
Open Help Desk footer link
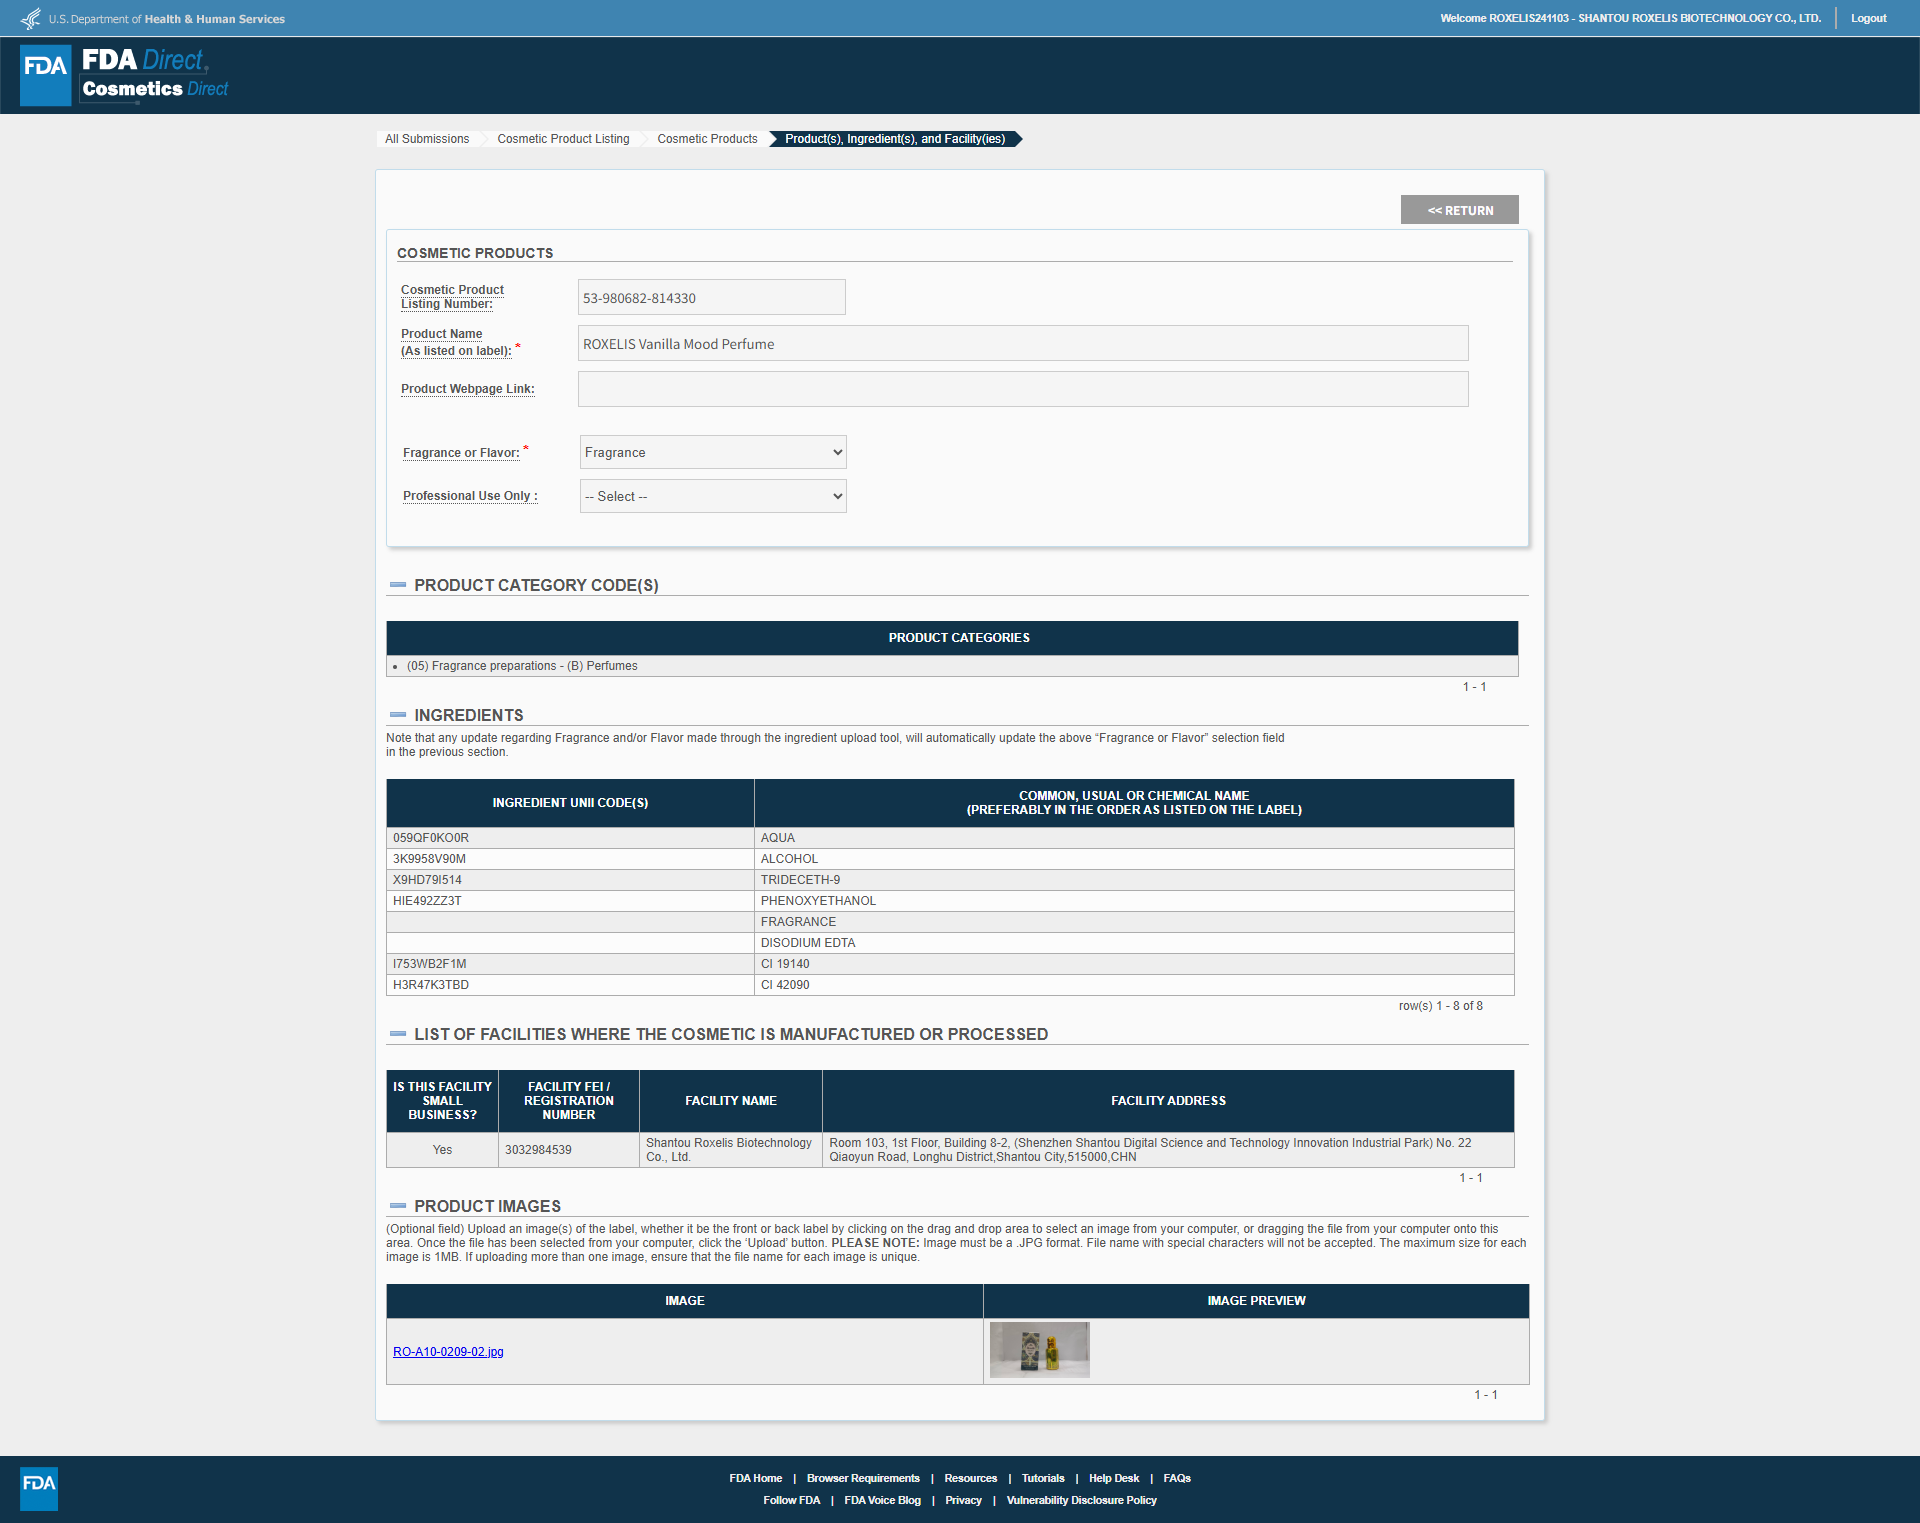click(x=1114, y=1478)
